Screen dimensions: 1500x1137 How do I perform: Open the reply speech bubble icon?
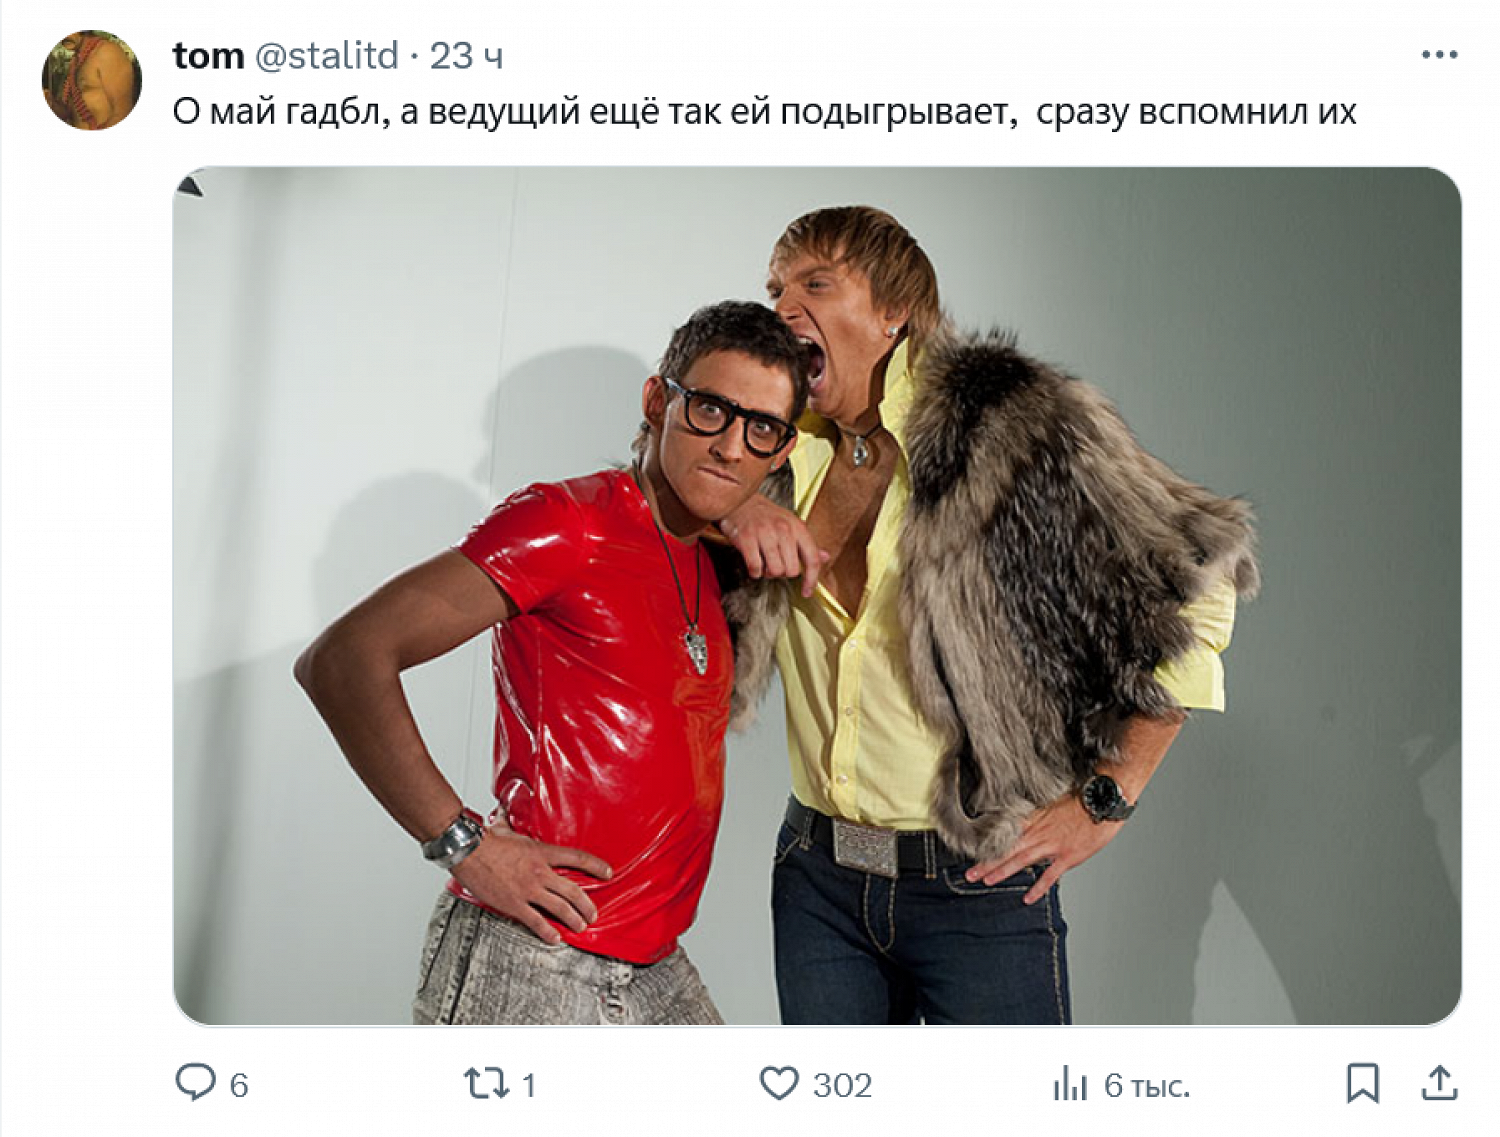click(x=195, y=1083)
